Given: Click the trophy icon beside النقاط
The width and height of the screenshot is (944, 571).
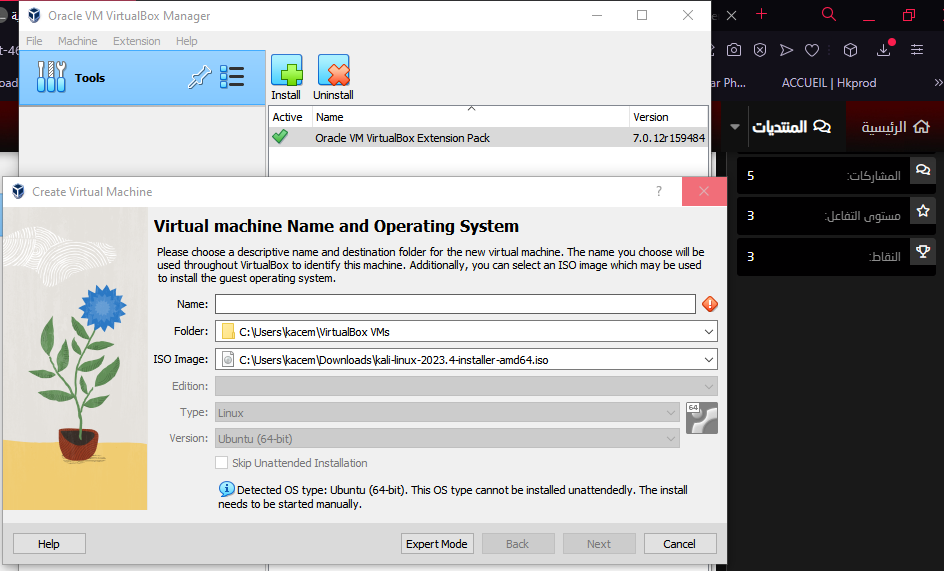Looking at the screenshot, I should [923, 251].
